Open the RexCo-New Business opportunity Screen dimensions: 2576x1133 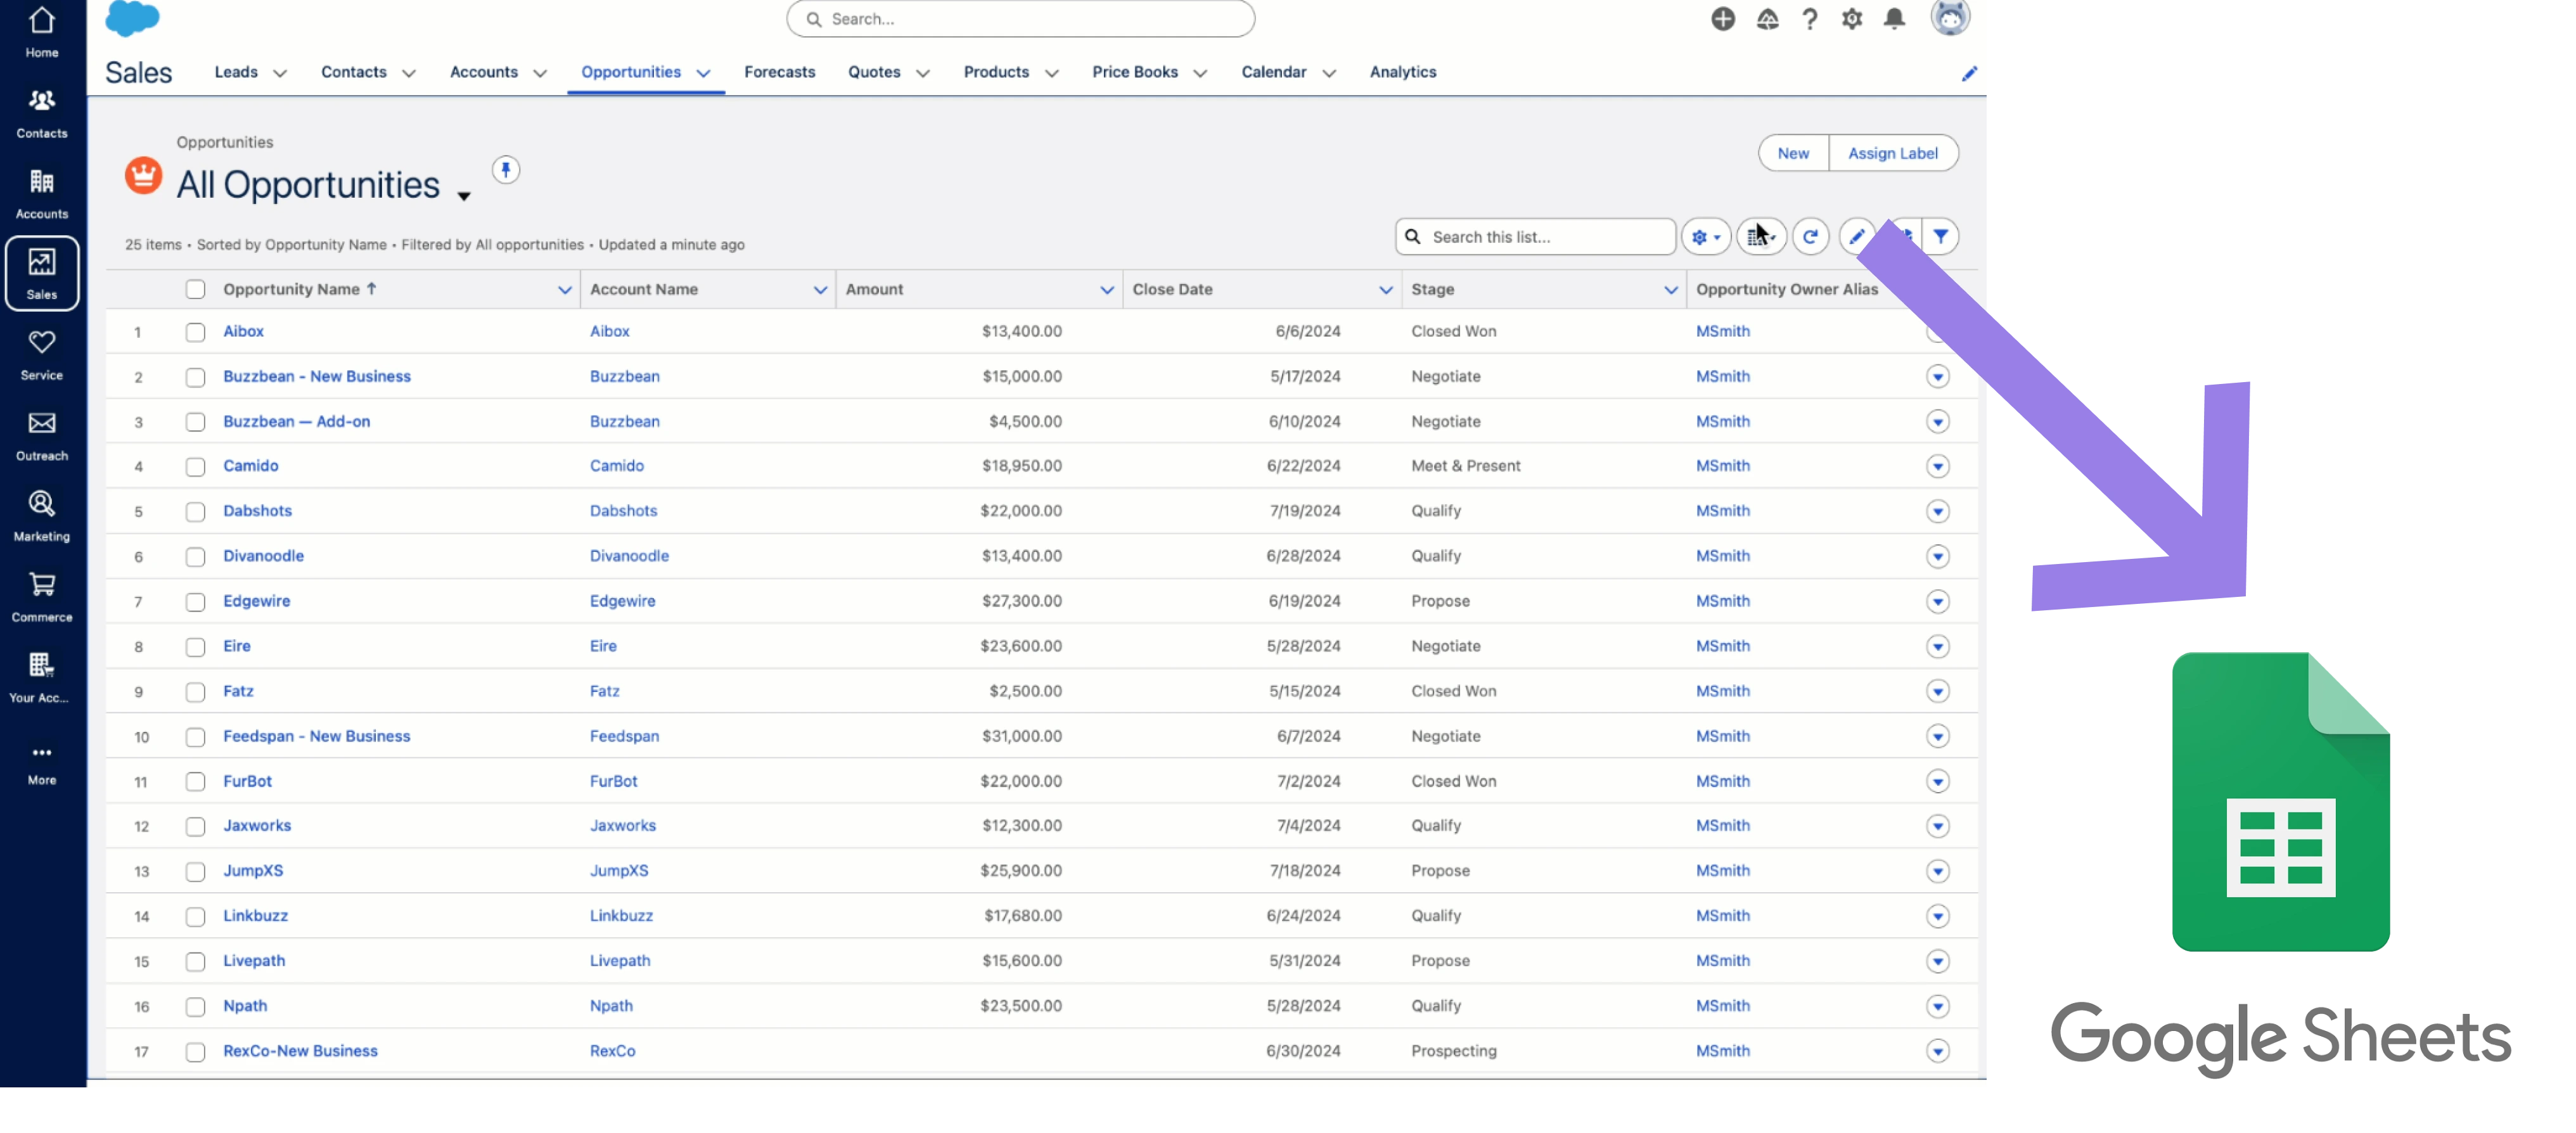pyautogui.click(x=300, y=1050)
